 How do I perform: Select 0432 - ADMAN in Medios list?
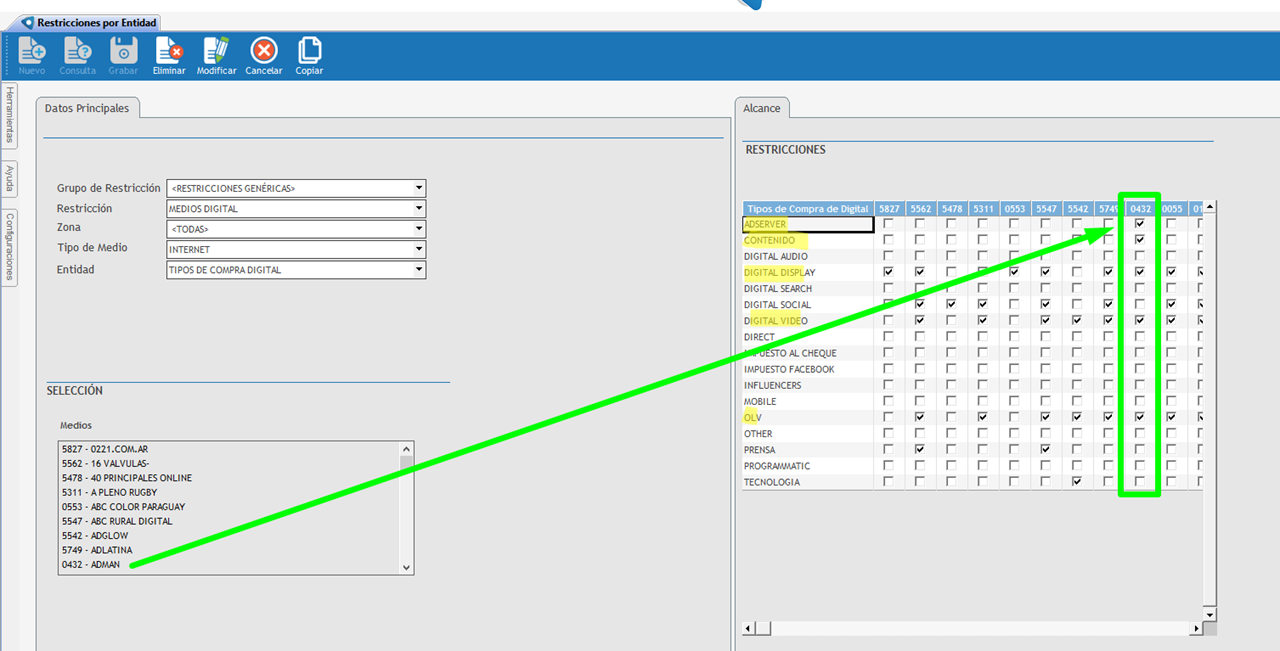[x=91, y=565]
